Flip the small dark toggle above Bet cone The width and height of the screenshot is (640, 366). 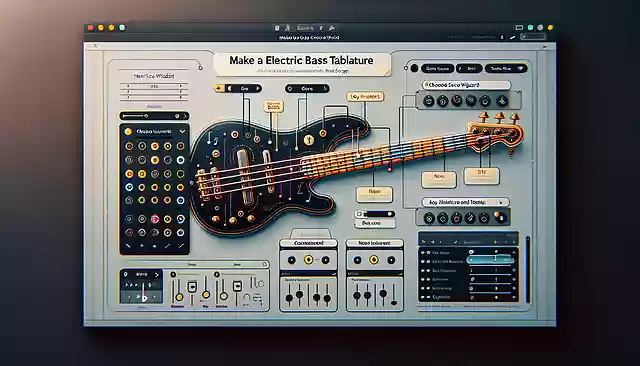[375, 214]
